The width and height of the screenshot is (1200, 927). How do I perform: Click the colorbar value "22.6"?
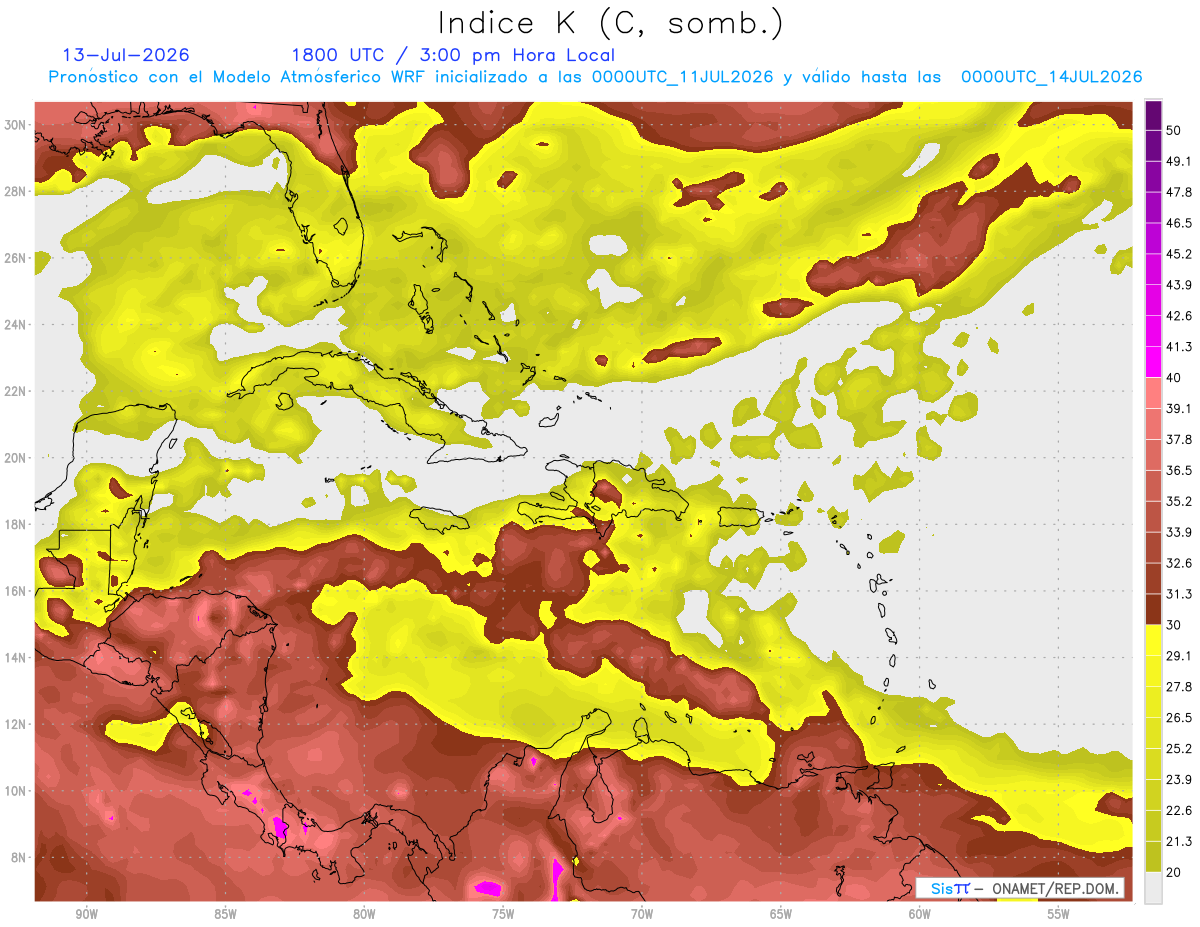1179,811
